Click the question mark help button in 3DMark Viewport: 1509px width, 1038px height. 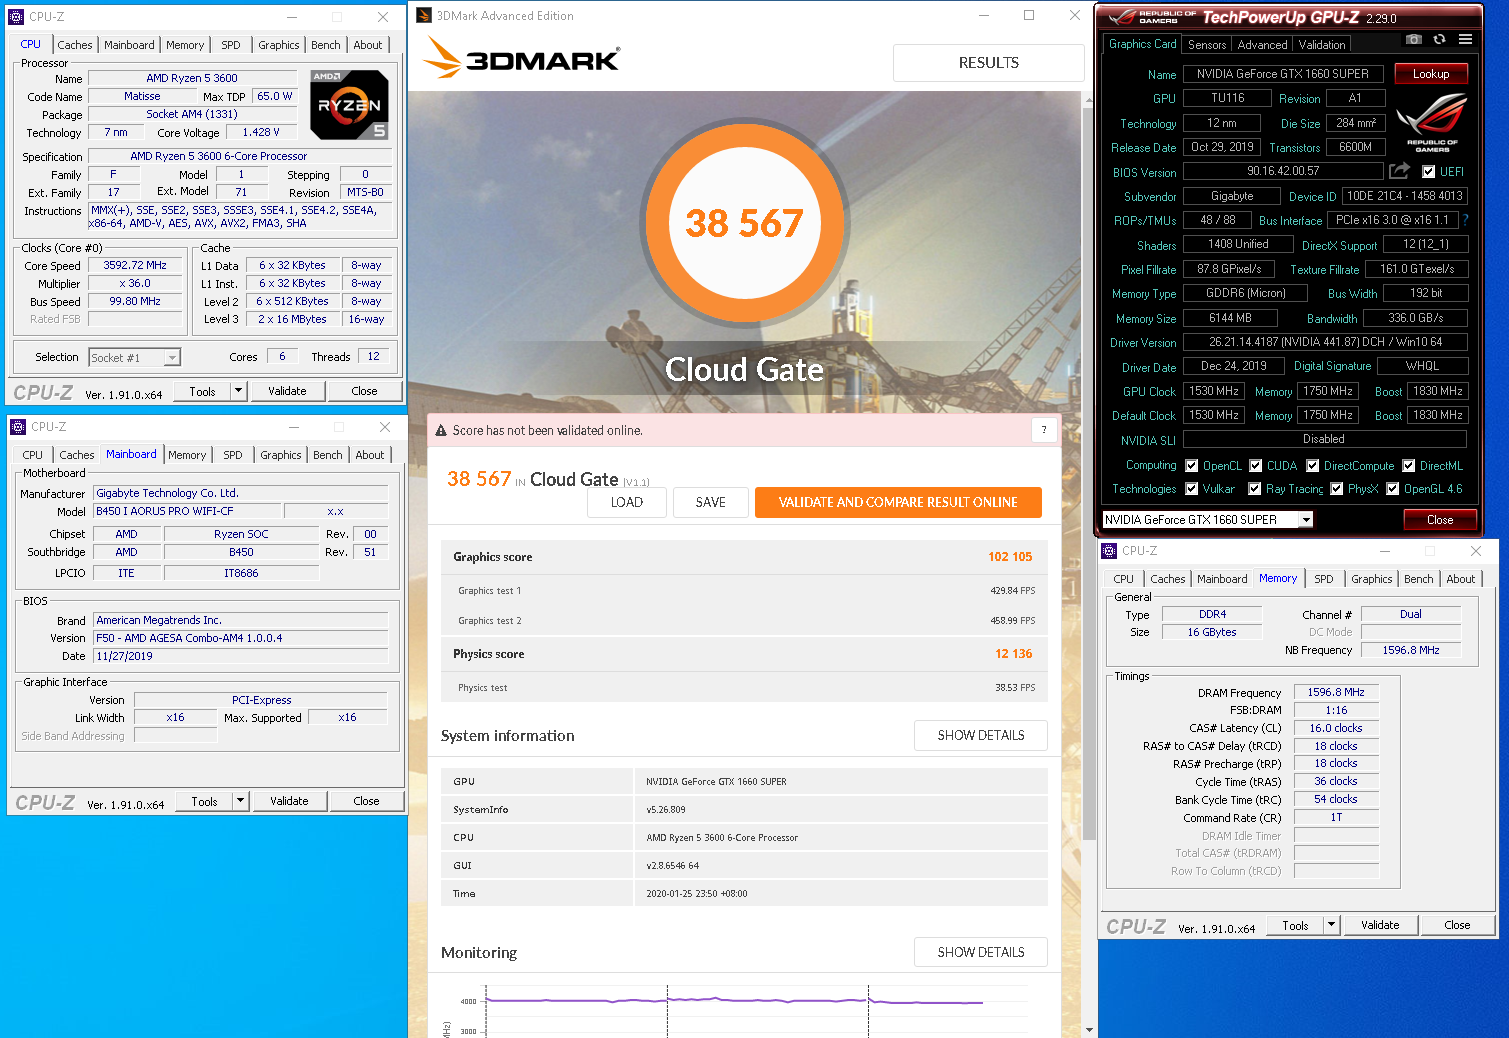click(1044, 430)
